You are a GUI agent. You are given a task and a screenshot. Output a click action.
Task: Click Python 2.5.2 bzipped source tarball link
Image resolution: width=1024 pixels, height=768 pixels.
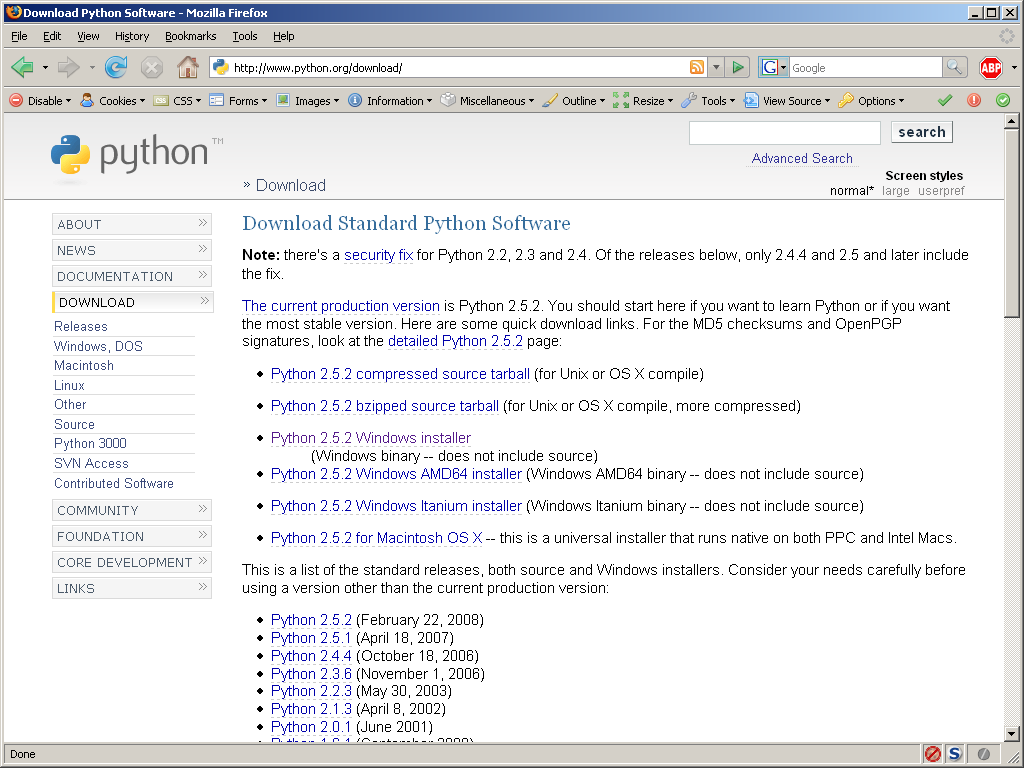(x=385, y=406)
